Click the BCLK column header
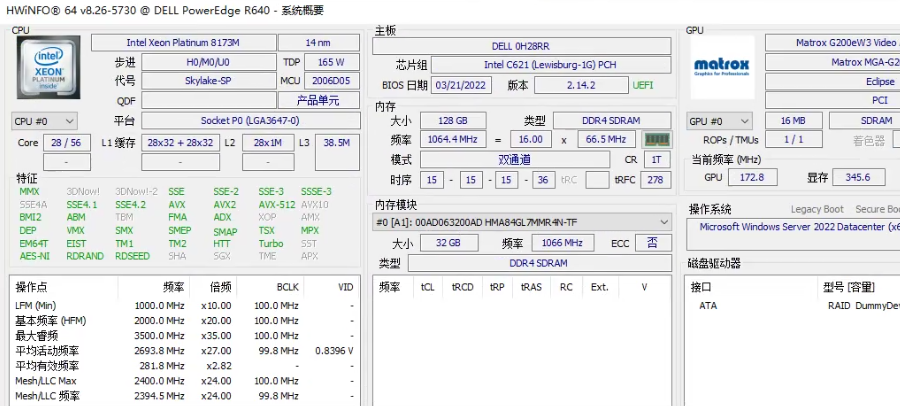The height and width of the screenshot is (406, 900). [x=270, y=287]
